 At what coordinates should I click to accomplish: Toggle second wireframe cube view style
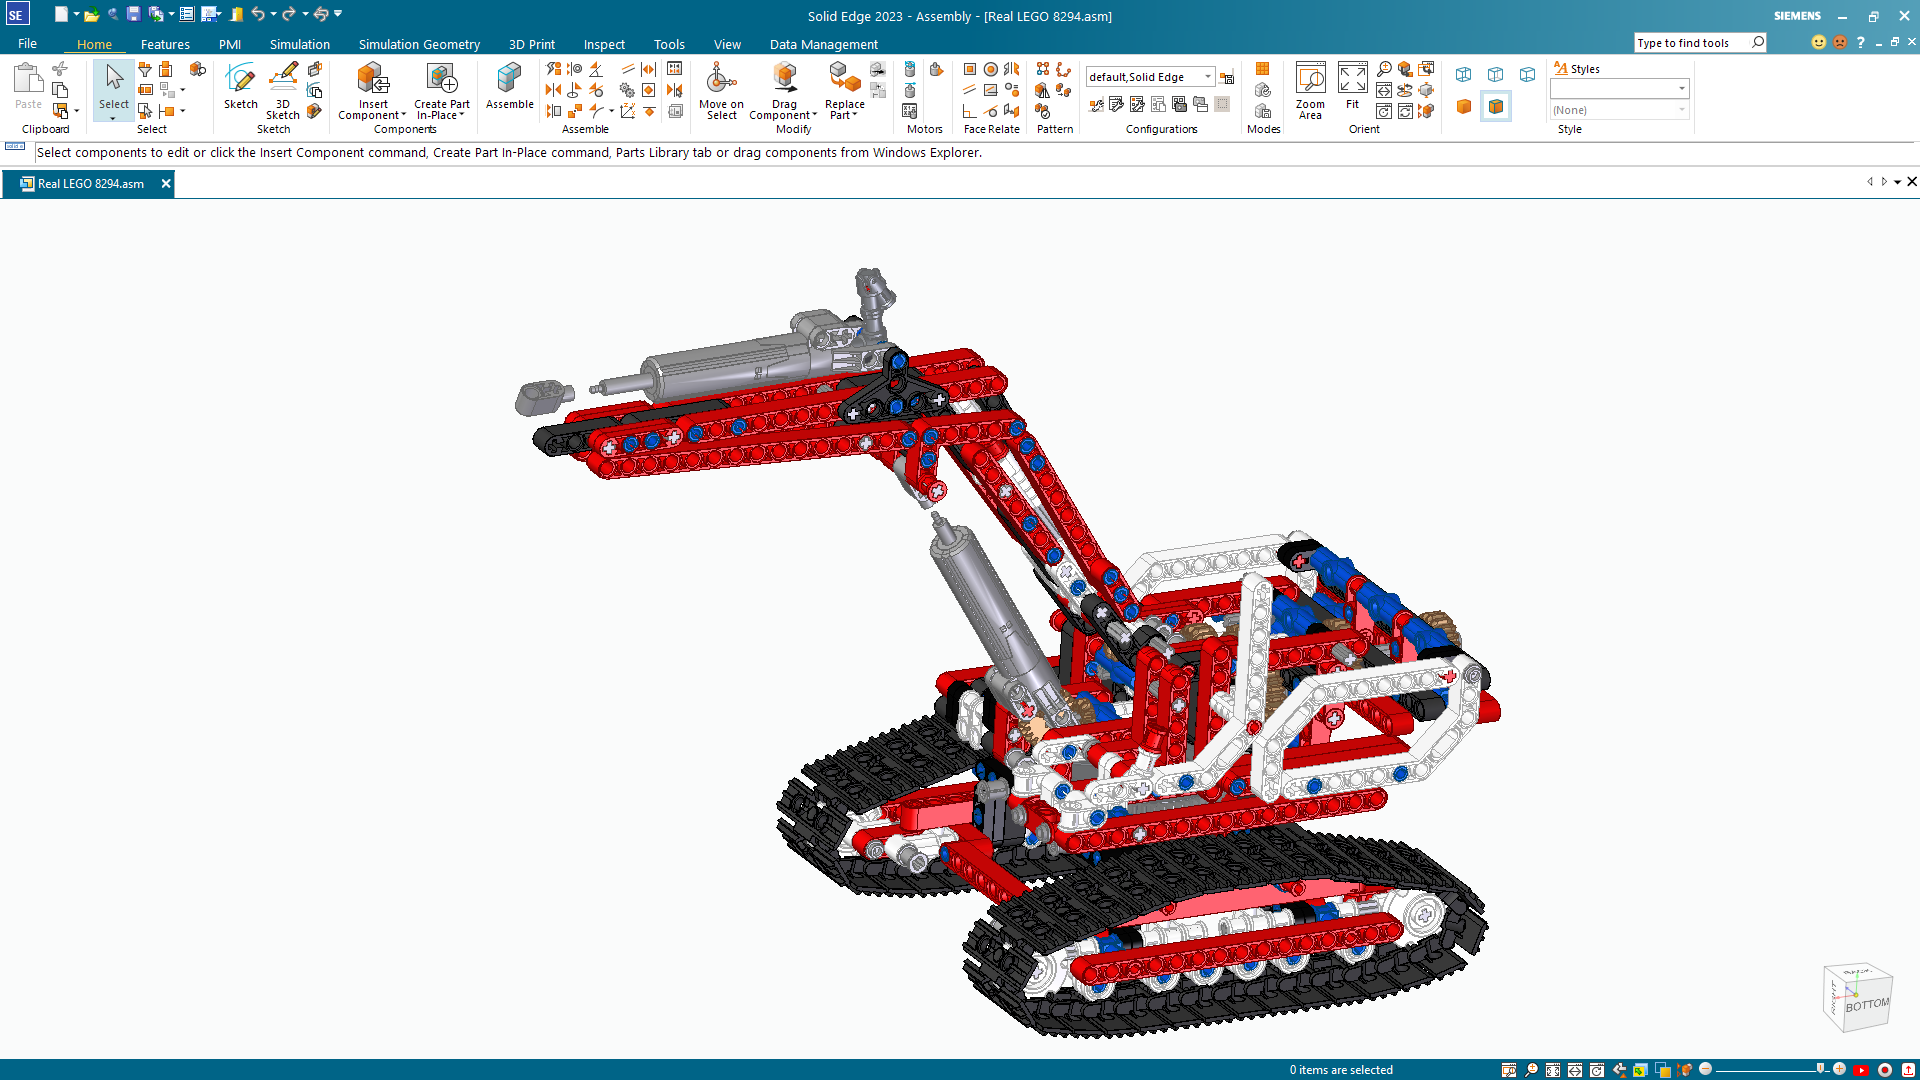1496,75
